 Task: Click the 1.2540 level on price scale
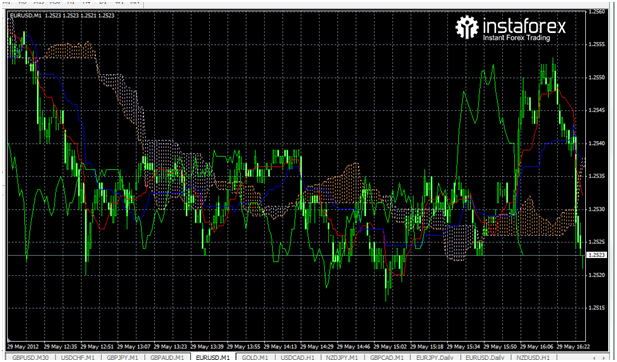tap(597, 143)
